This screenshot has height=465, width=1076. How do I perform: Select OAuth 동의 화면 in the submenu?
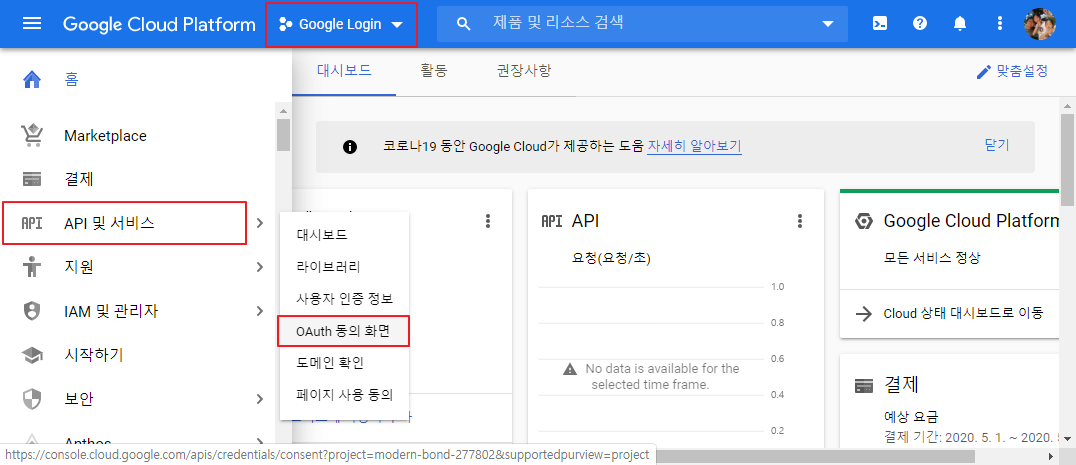click(344, 331)
